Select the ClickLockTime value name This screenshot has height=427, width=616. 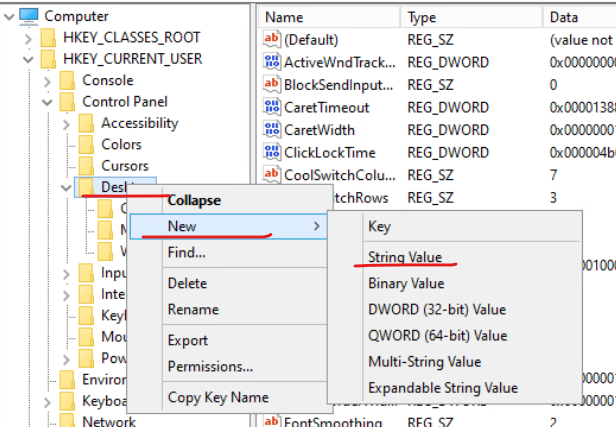point(330,153)
